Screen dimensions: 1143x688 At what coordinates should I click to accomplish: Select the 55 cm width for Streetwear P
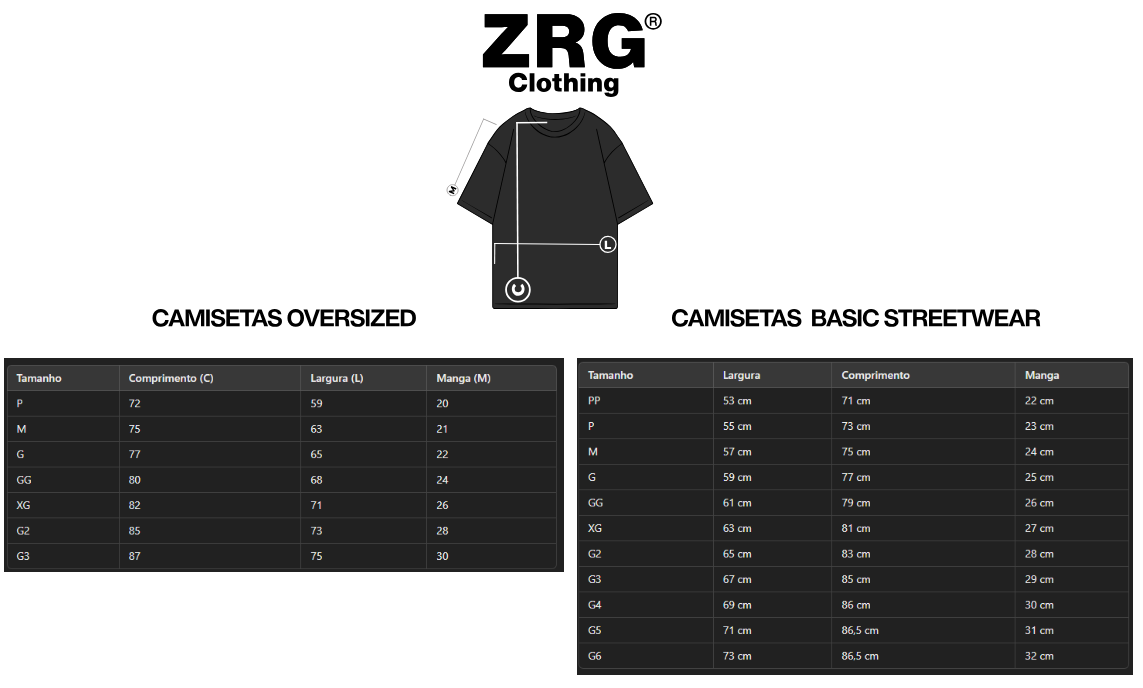tap(737, 426)
